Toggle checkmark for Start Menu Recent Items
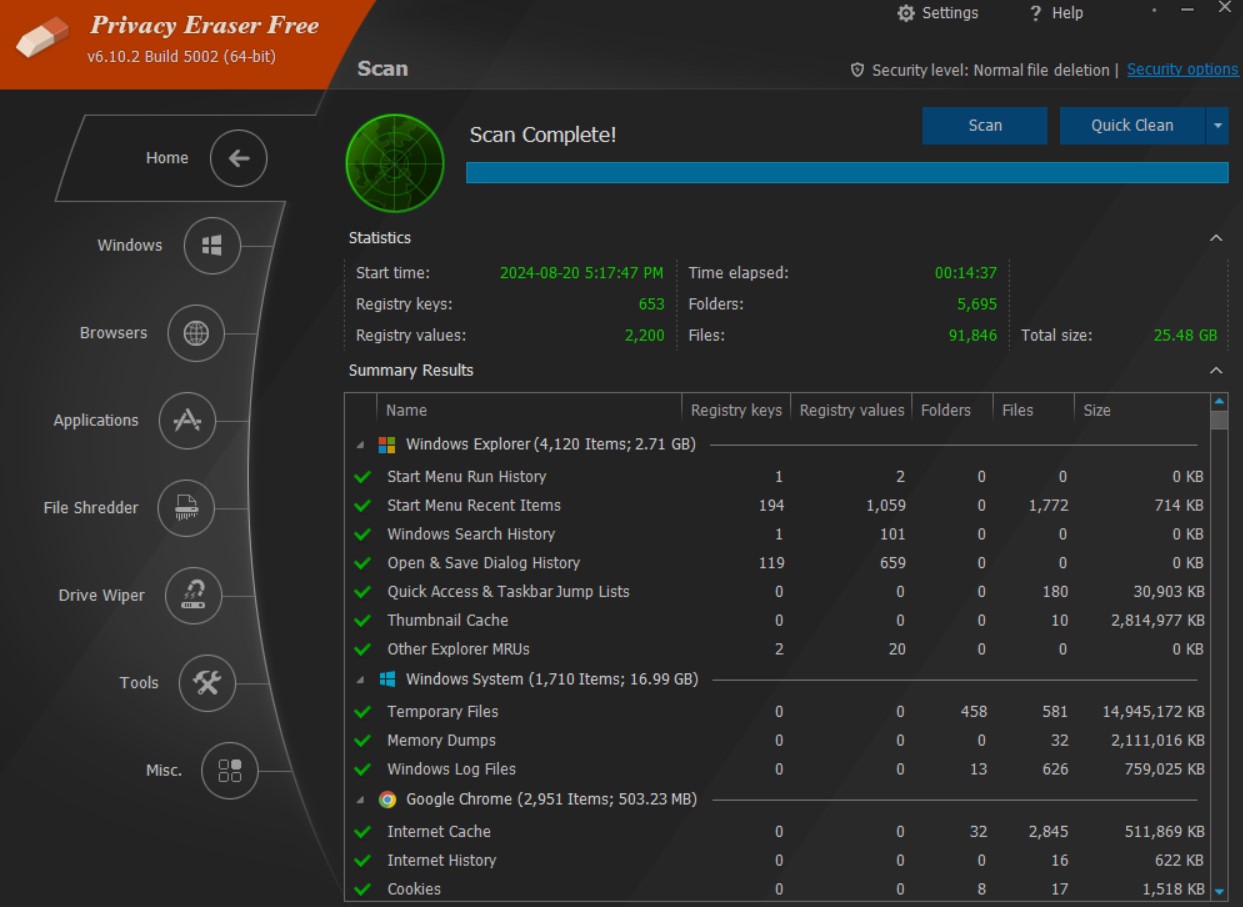Viewport: 1243px width, 907px height. tap(363, 506)
